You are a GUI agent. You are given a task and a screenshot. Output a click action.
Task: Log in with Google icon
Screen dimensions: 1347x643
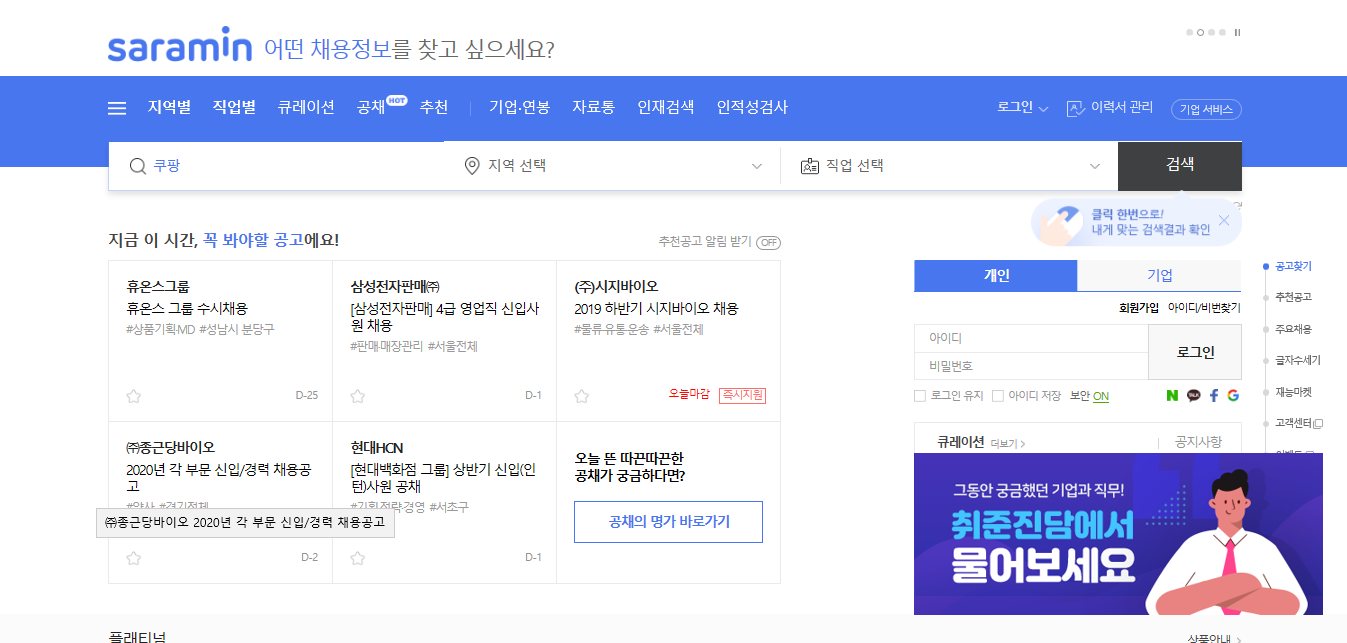[1233, 396]
